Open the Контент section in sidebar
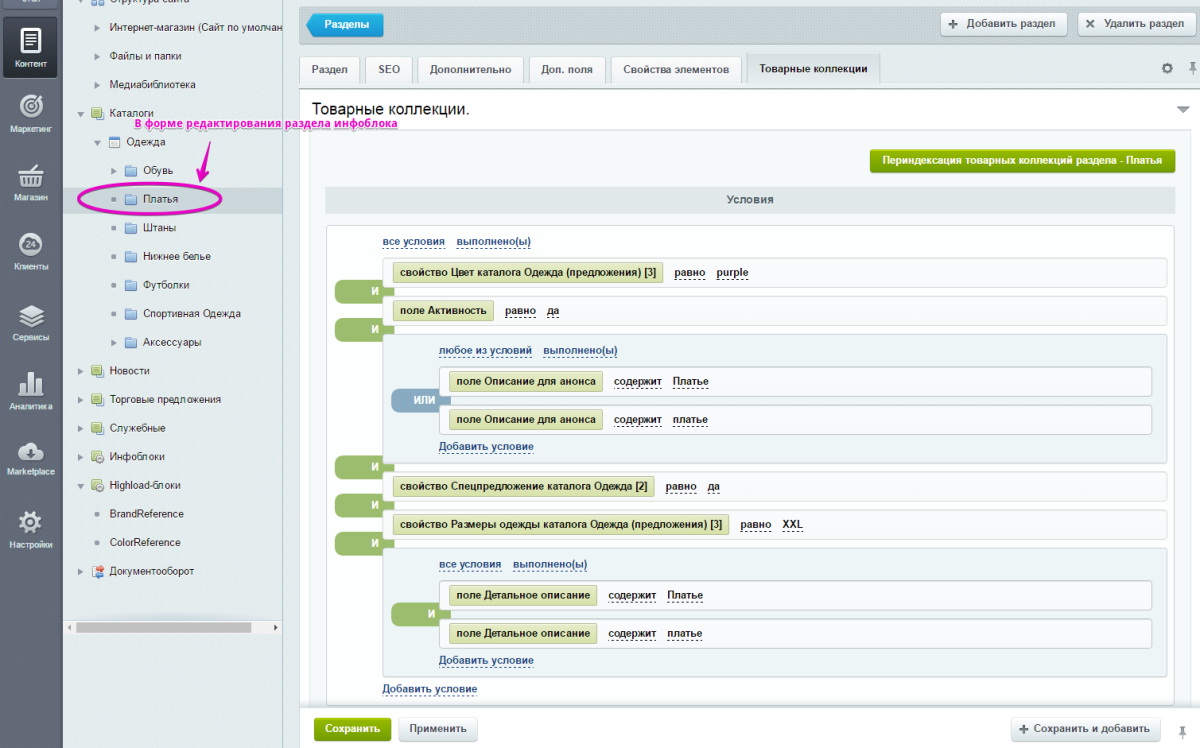 30,48
